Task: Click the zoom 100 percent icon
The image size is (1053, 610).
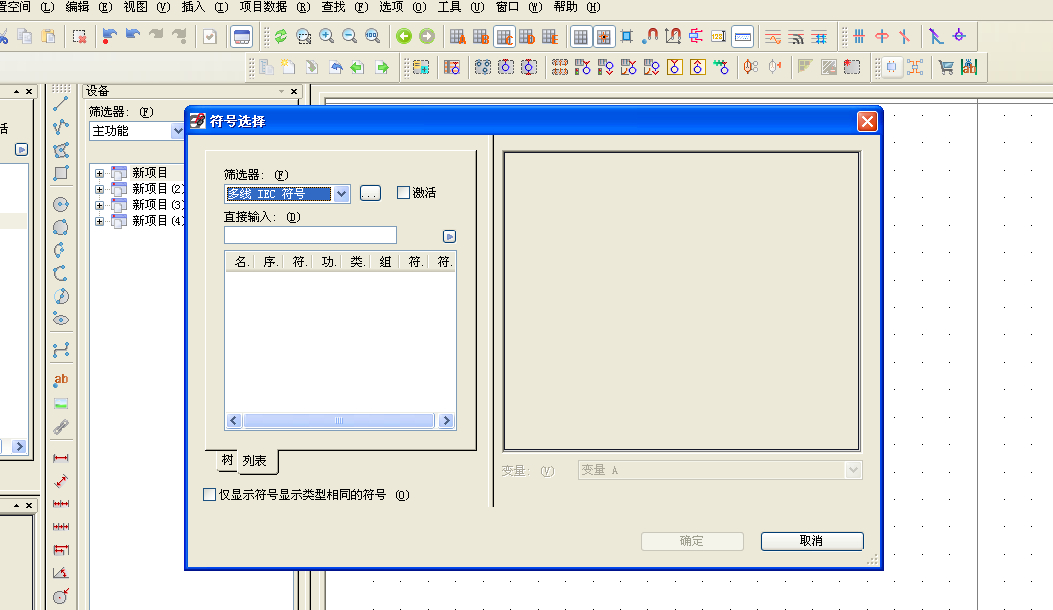Action: (372, 36)
